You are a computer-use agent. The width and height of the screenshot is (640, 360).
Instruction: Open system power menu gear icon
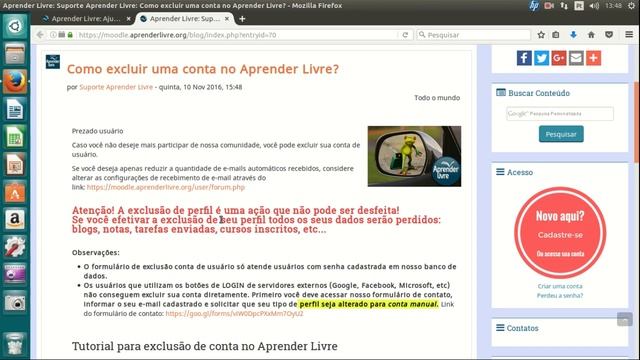(631, 6)
